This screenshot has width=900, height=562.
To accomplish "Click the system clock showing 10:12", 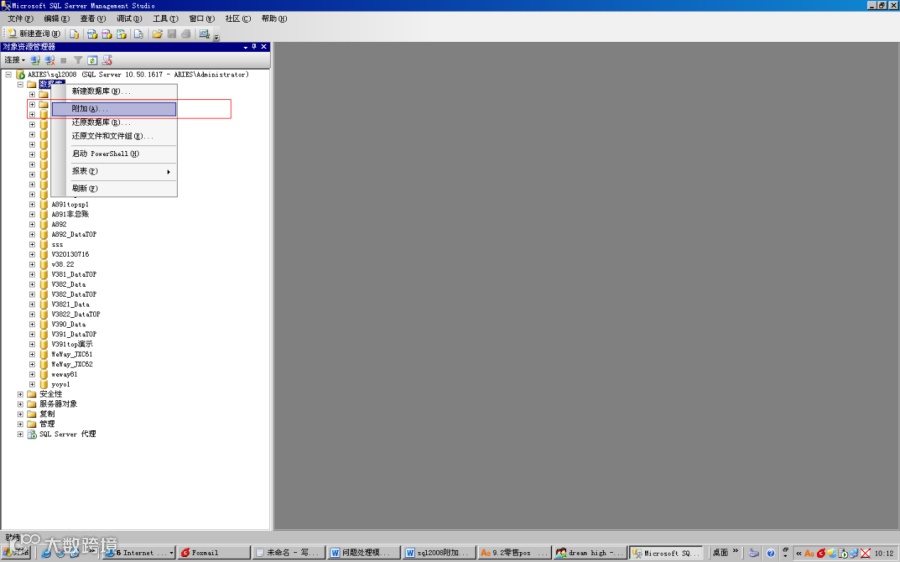I will click(884, 553).
